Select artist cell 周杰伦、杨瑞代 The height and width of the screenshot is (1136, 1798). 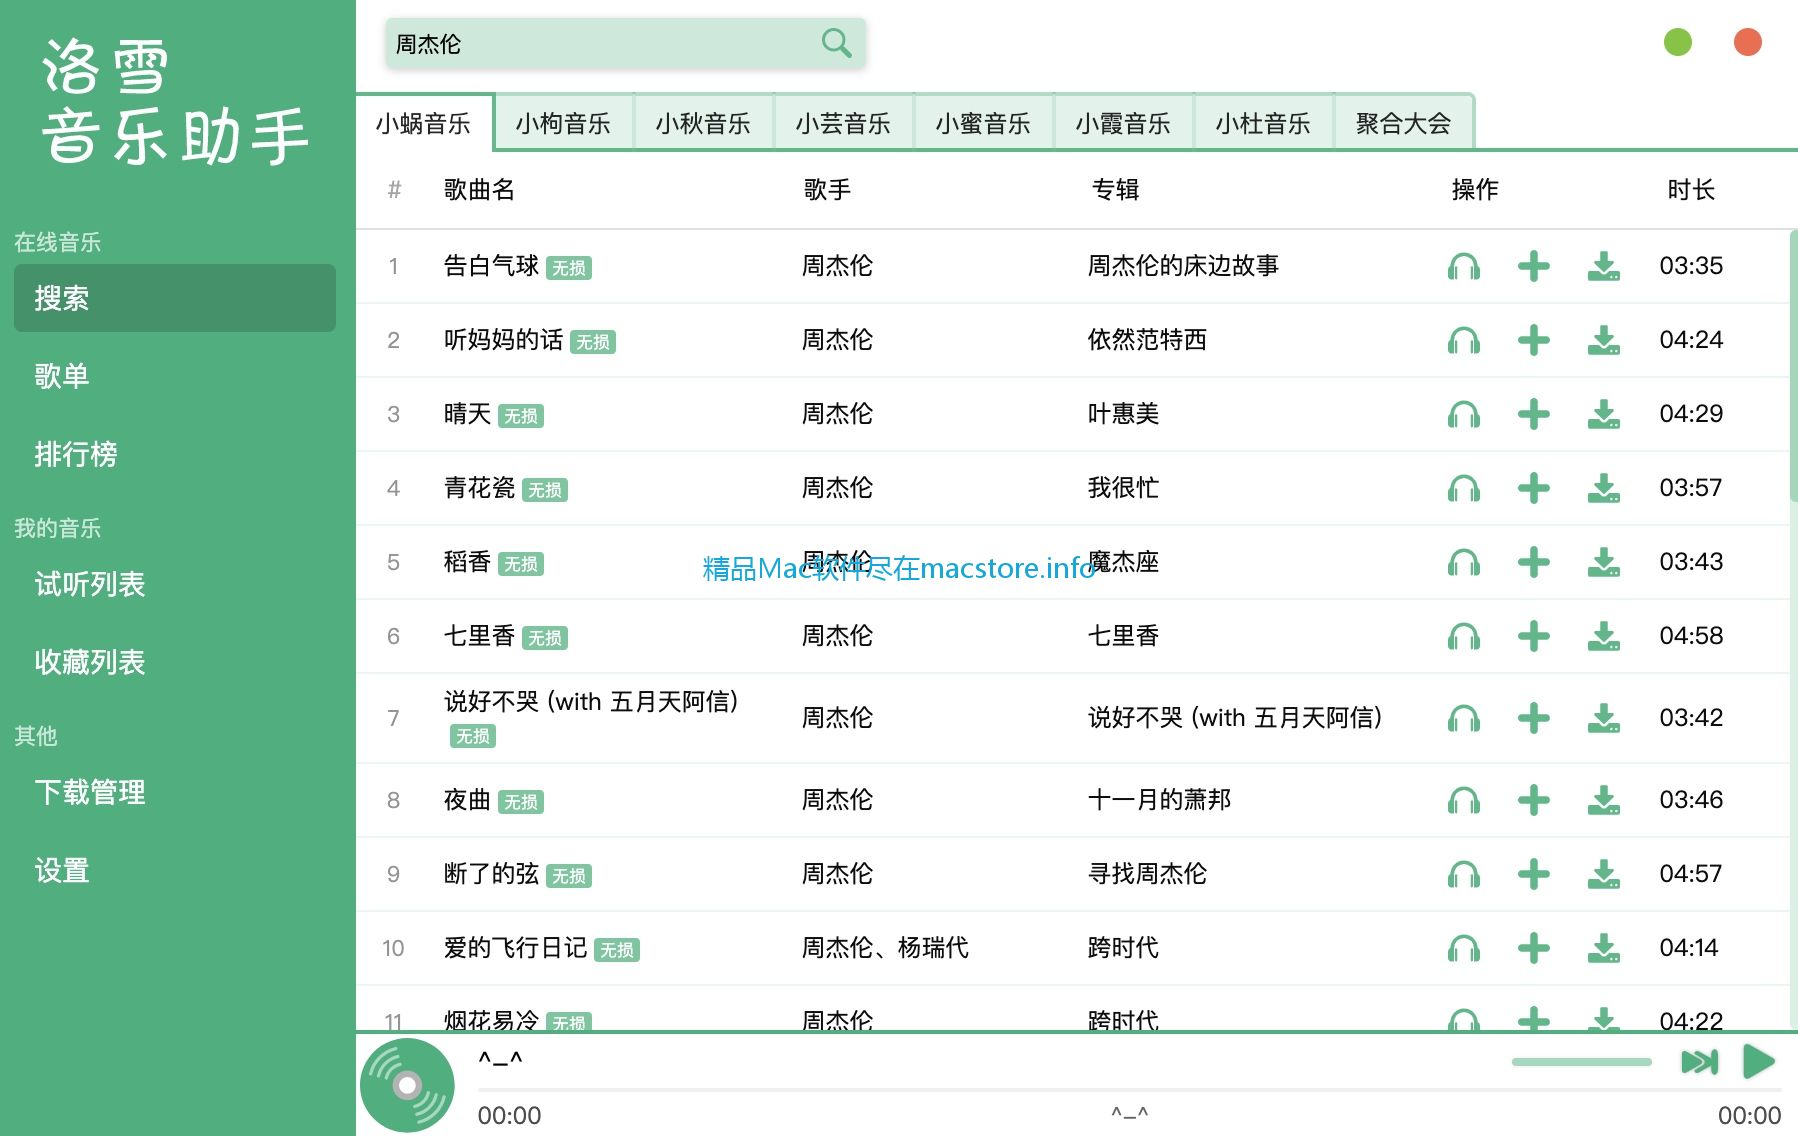click(x=885, y=948)
